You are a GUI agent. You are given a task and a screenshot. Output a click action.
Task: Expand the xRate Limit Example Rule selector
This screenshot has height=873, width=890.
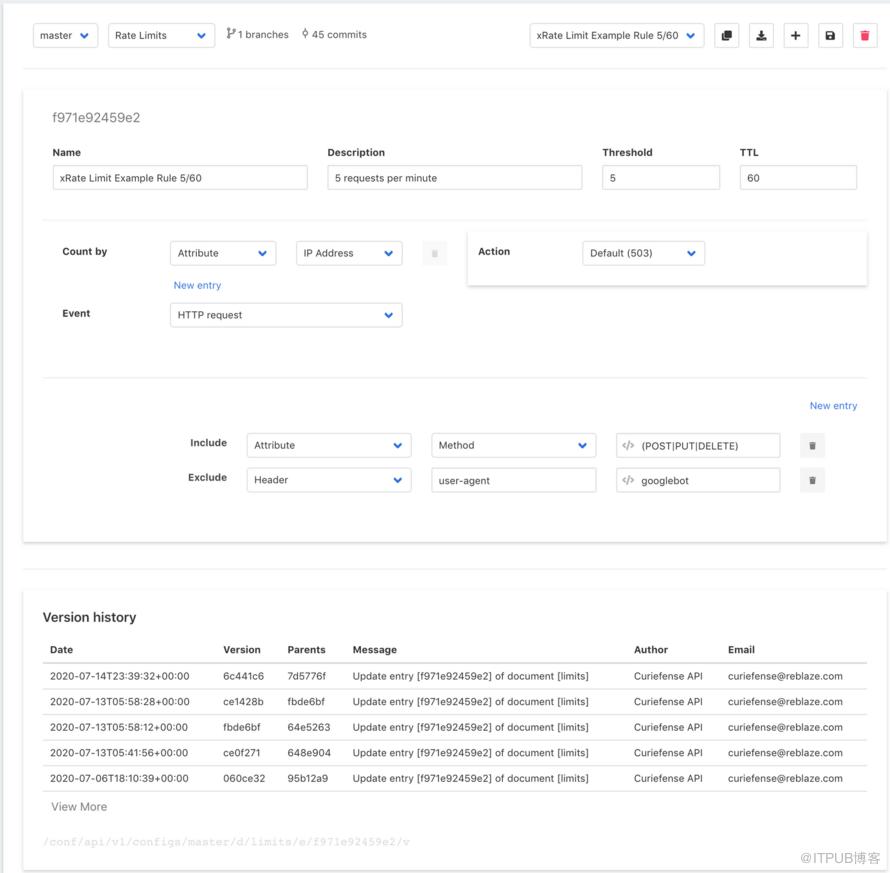pyautogui.click(x=617, y=35)
